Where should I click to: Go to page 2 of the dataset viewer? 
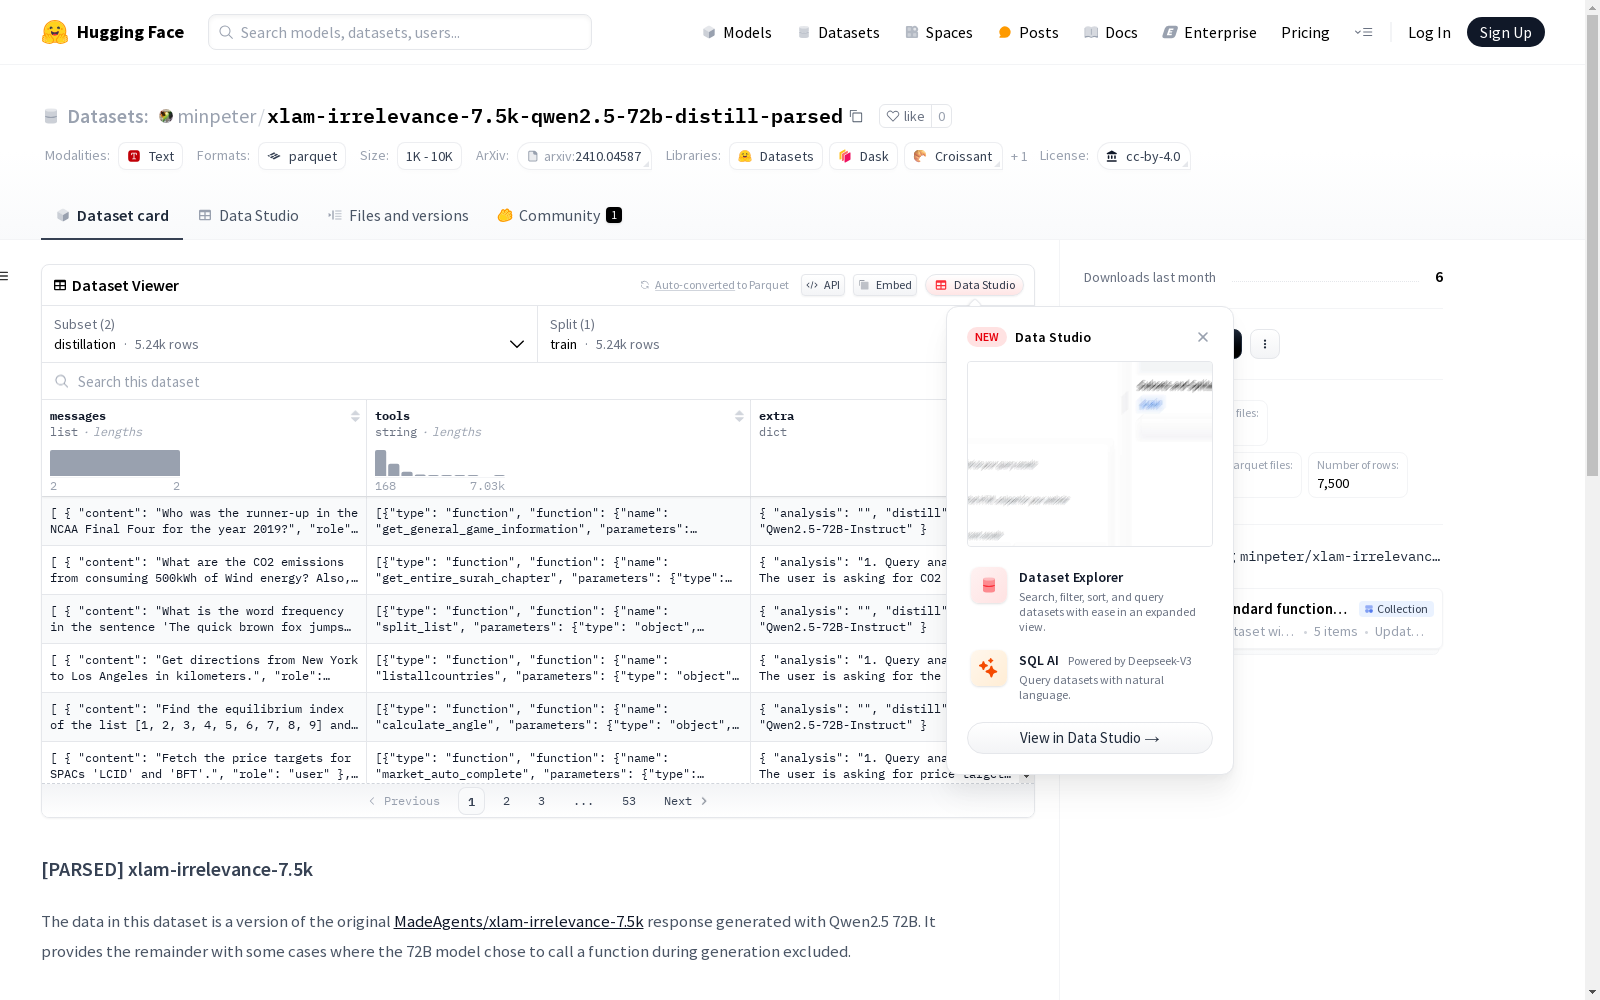point(506,801)
